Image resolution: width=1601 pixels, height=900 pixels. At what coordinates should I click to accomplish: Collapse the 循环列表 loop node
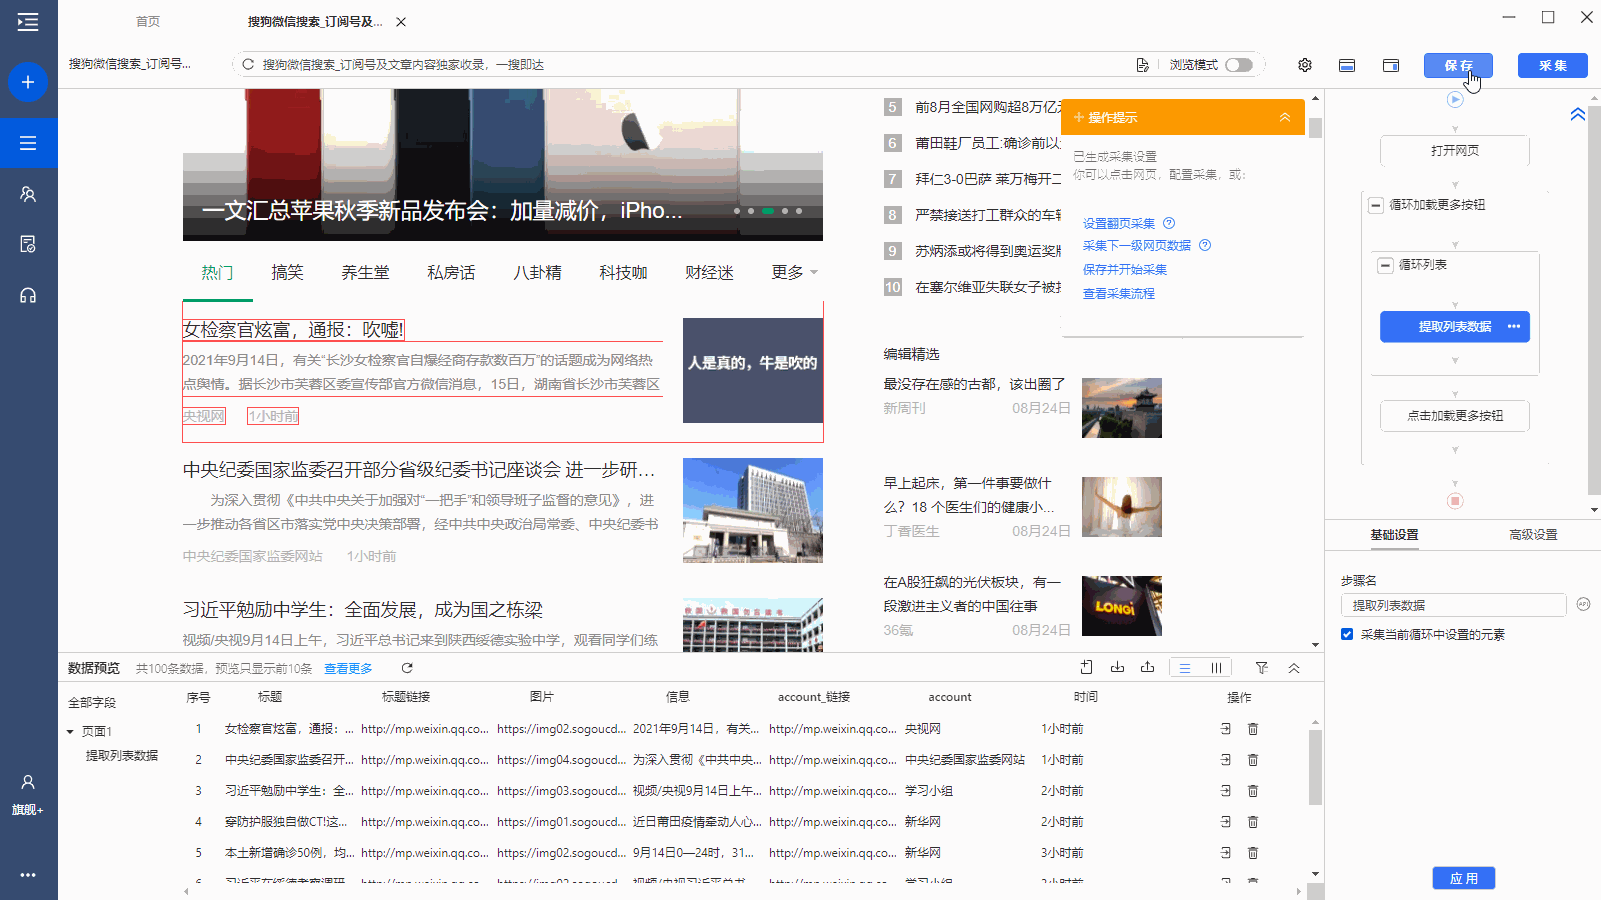tap(1385, 265)
